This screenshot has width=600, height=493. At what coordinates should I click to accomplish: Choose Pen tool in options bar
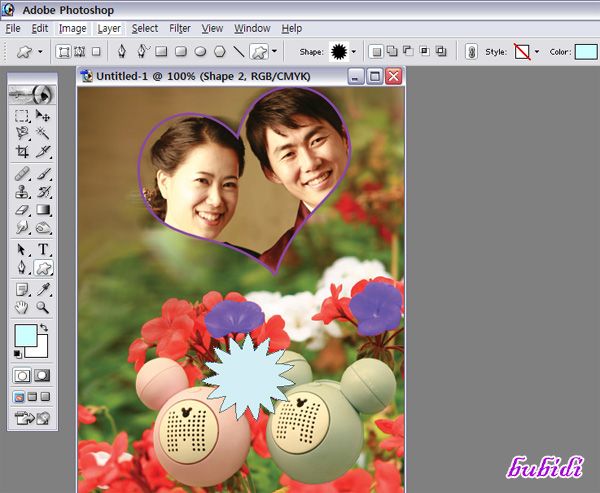click(x=122, y=51)
